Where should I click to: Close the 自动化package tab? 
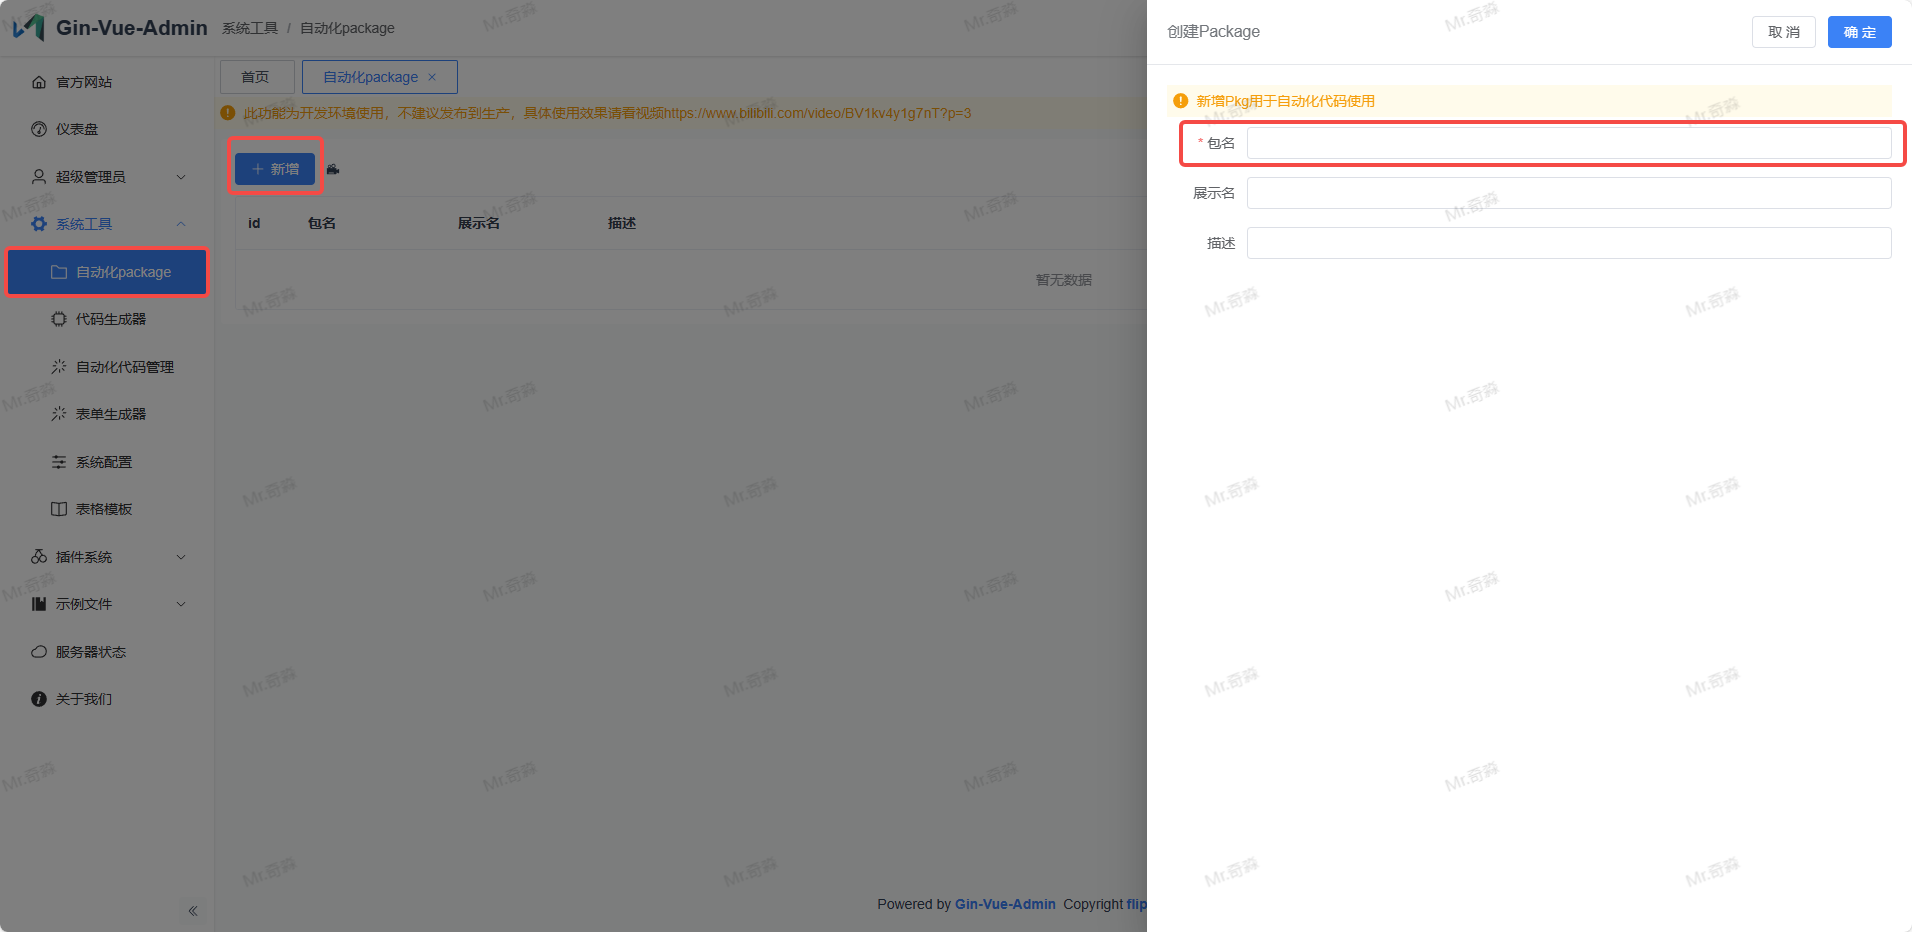(432, 77)
